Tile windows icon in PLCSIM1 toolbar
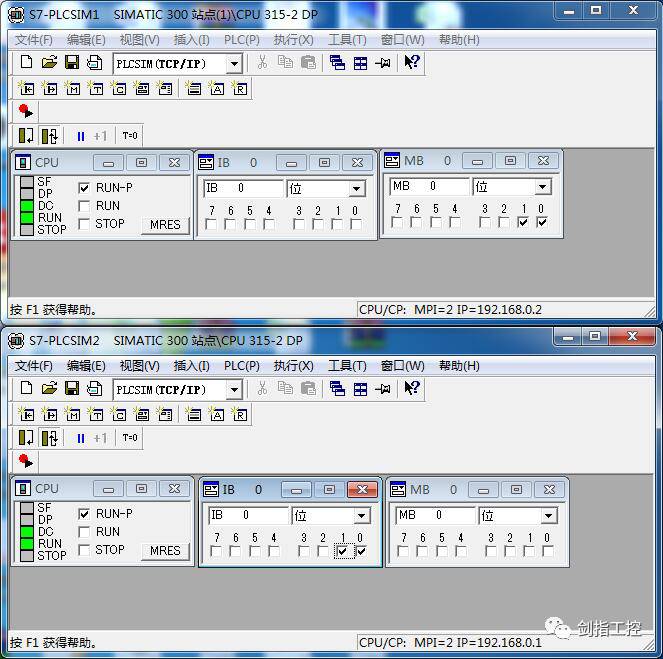 point(360,63)
